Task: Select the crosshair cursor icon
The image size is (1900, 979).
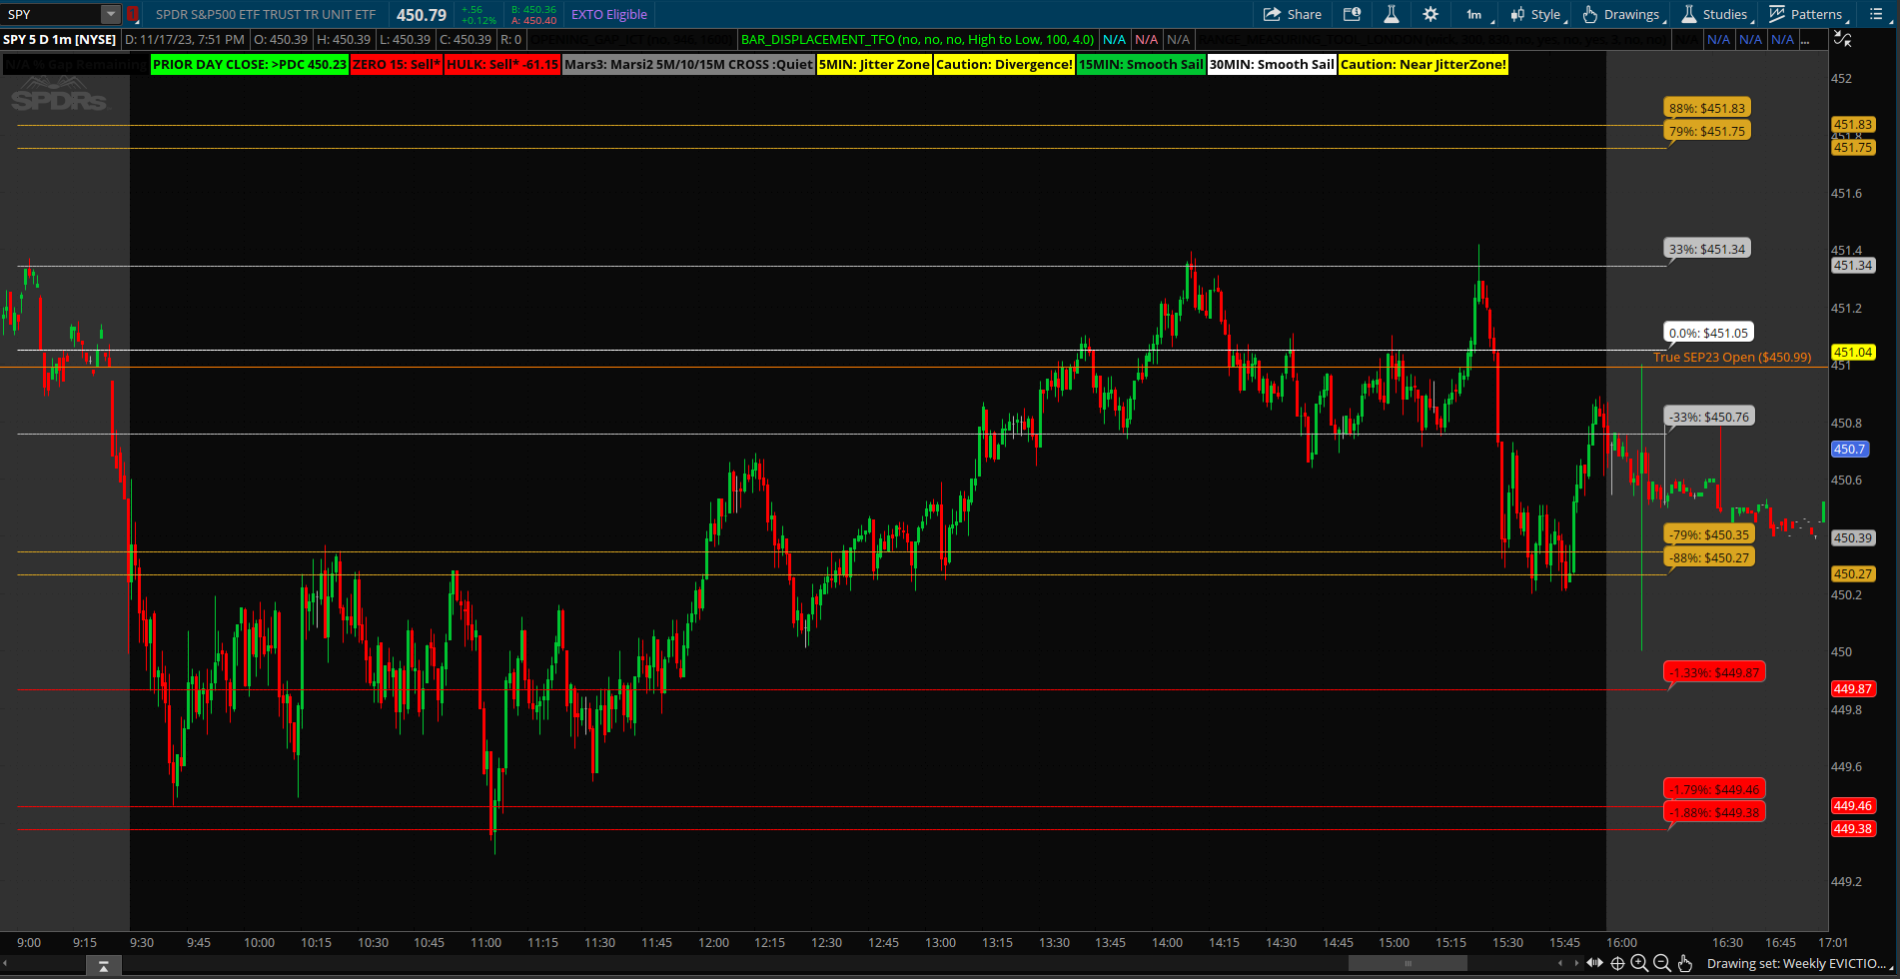Action: [1617, 963]
